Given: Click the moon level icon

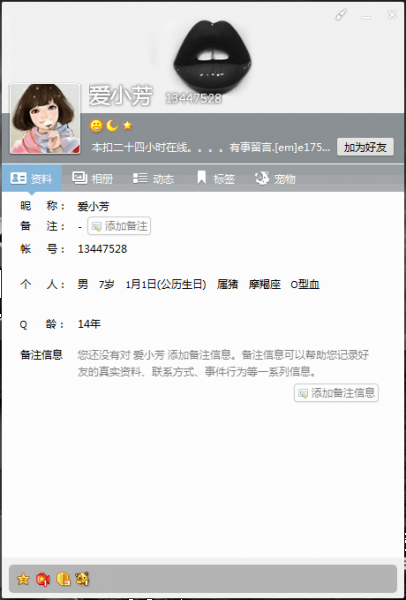Looking at the screenshot, I should (x=112, y=125).
